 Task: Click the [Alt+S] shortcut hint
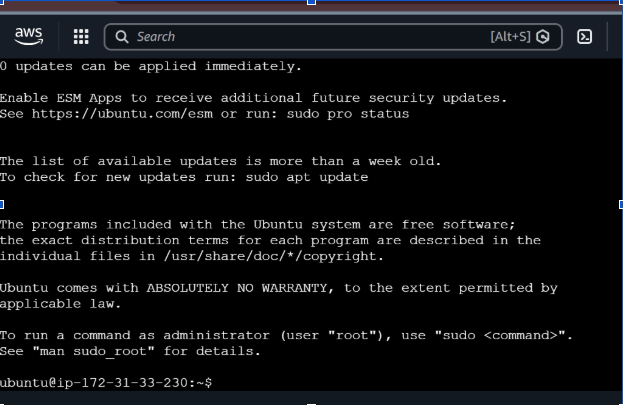point(510,37)
